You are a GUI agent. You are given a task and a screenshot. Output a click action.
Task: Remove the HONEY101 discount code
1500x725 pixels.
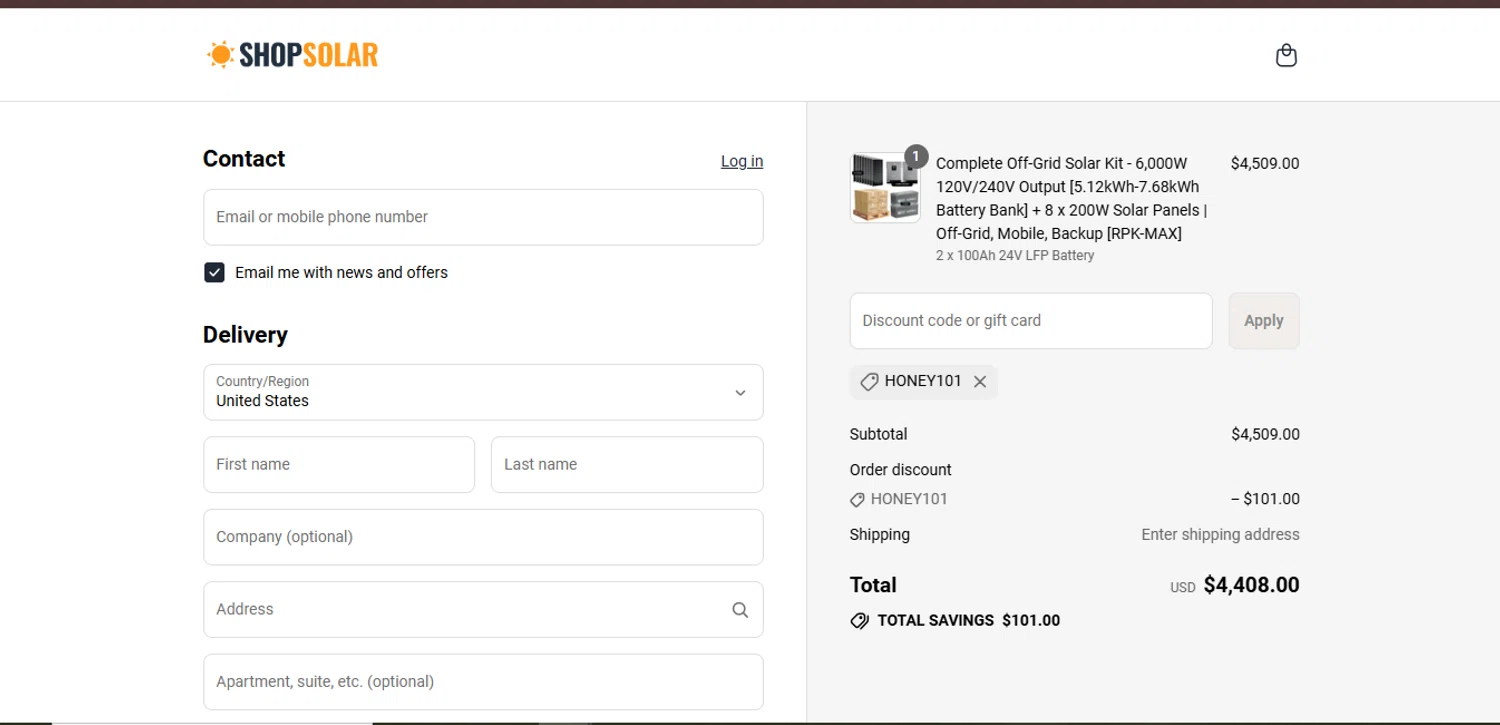pos(980,382)
